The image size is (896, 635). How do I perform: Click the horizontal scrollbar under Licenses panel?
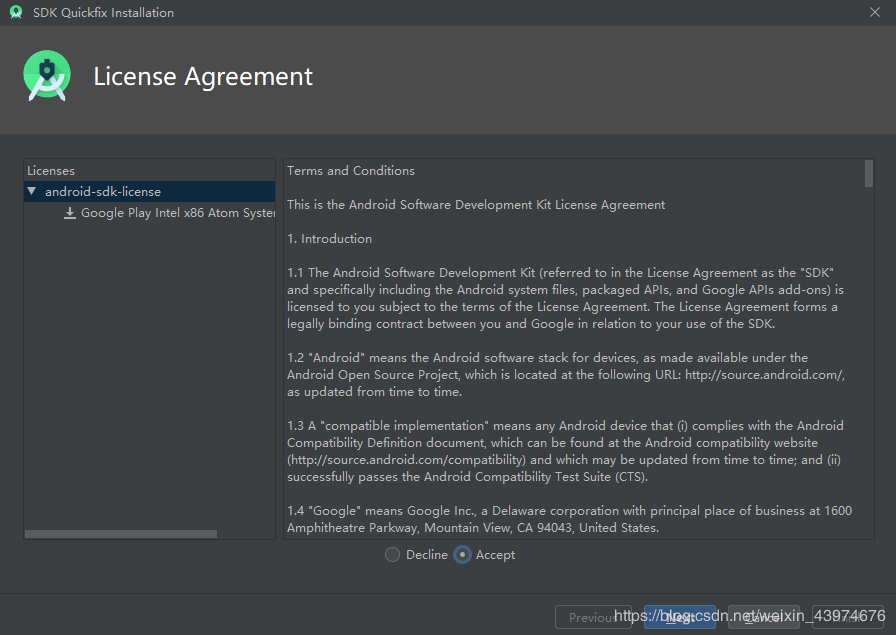120,533
